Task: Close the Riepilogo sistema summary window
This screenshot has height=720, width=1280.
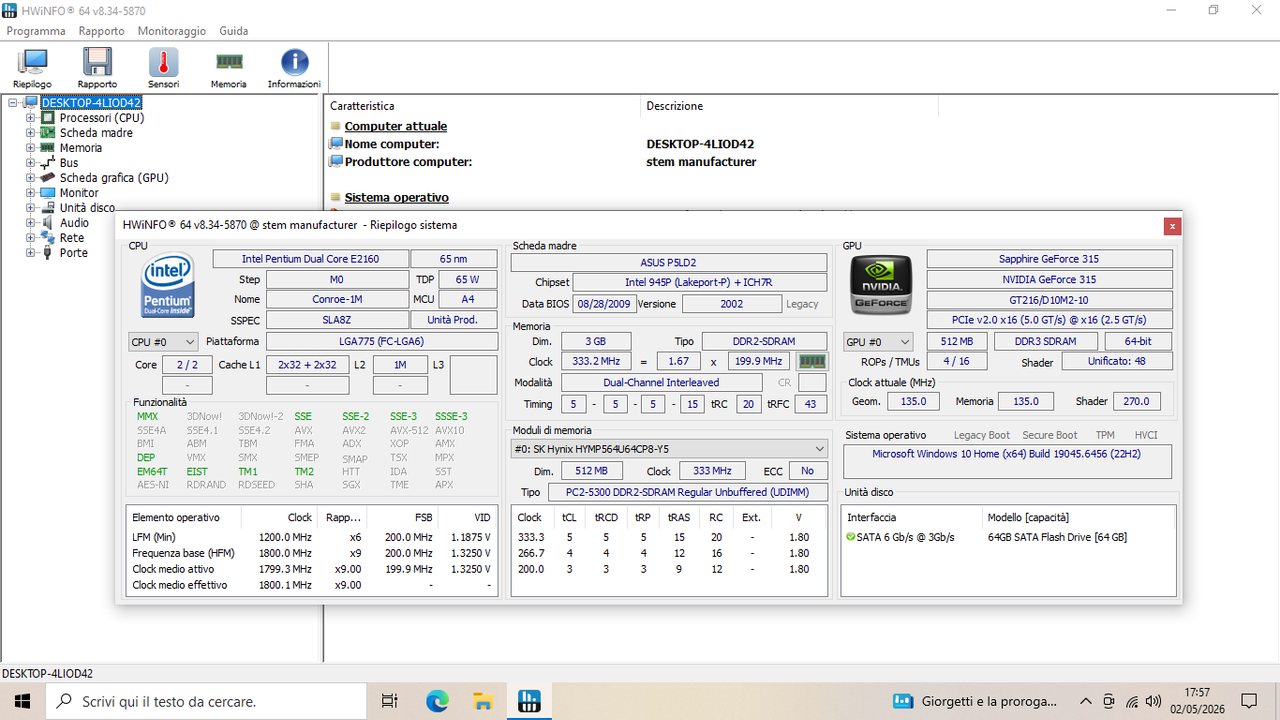Action: pos(1172,226)
